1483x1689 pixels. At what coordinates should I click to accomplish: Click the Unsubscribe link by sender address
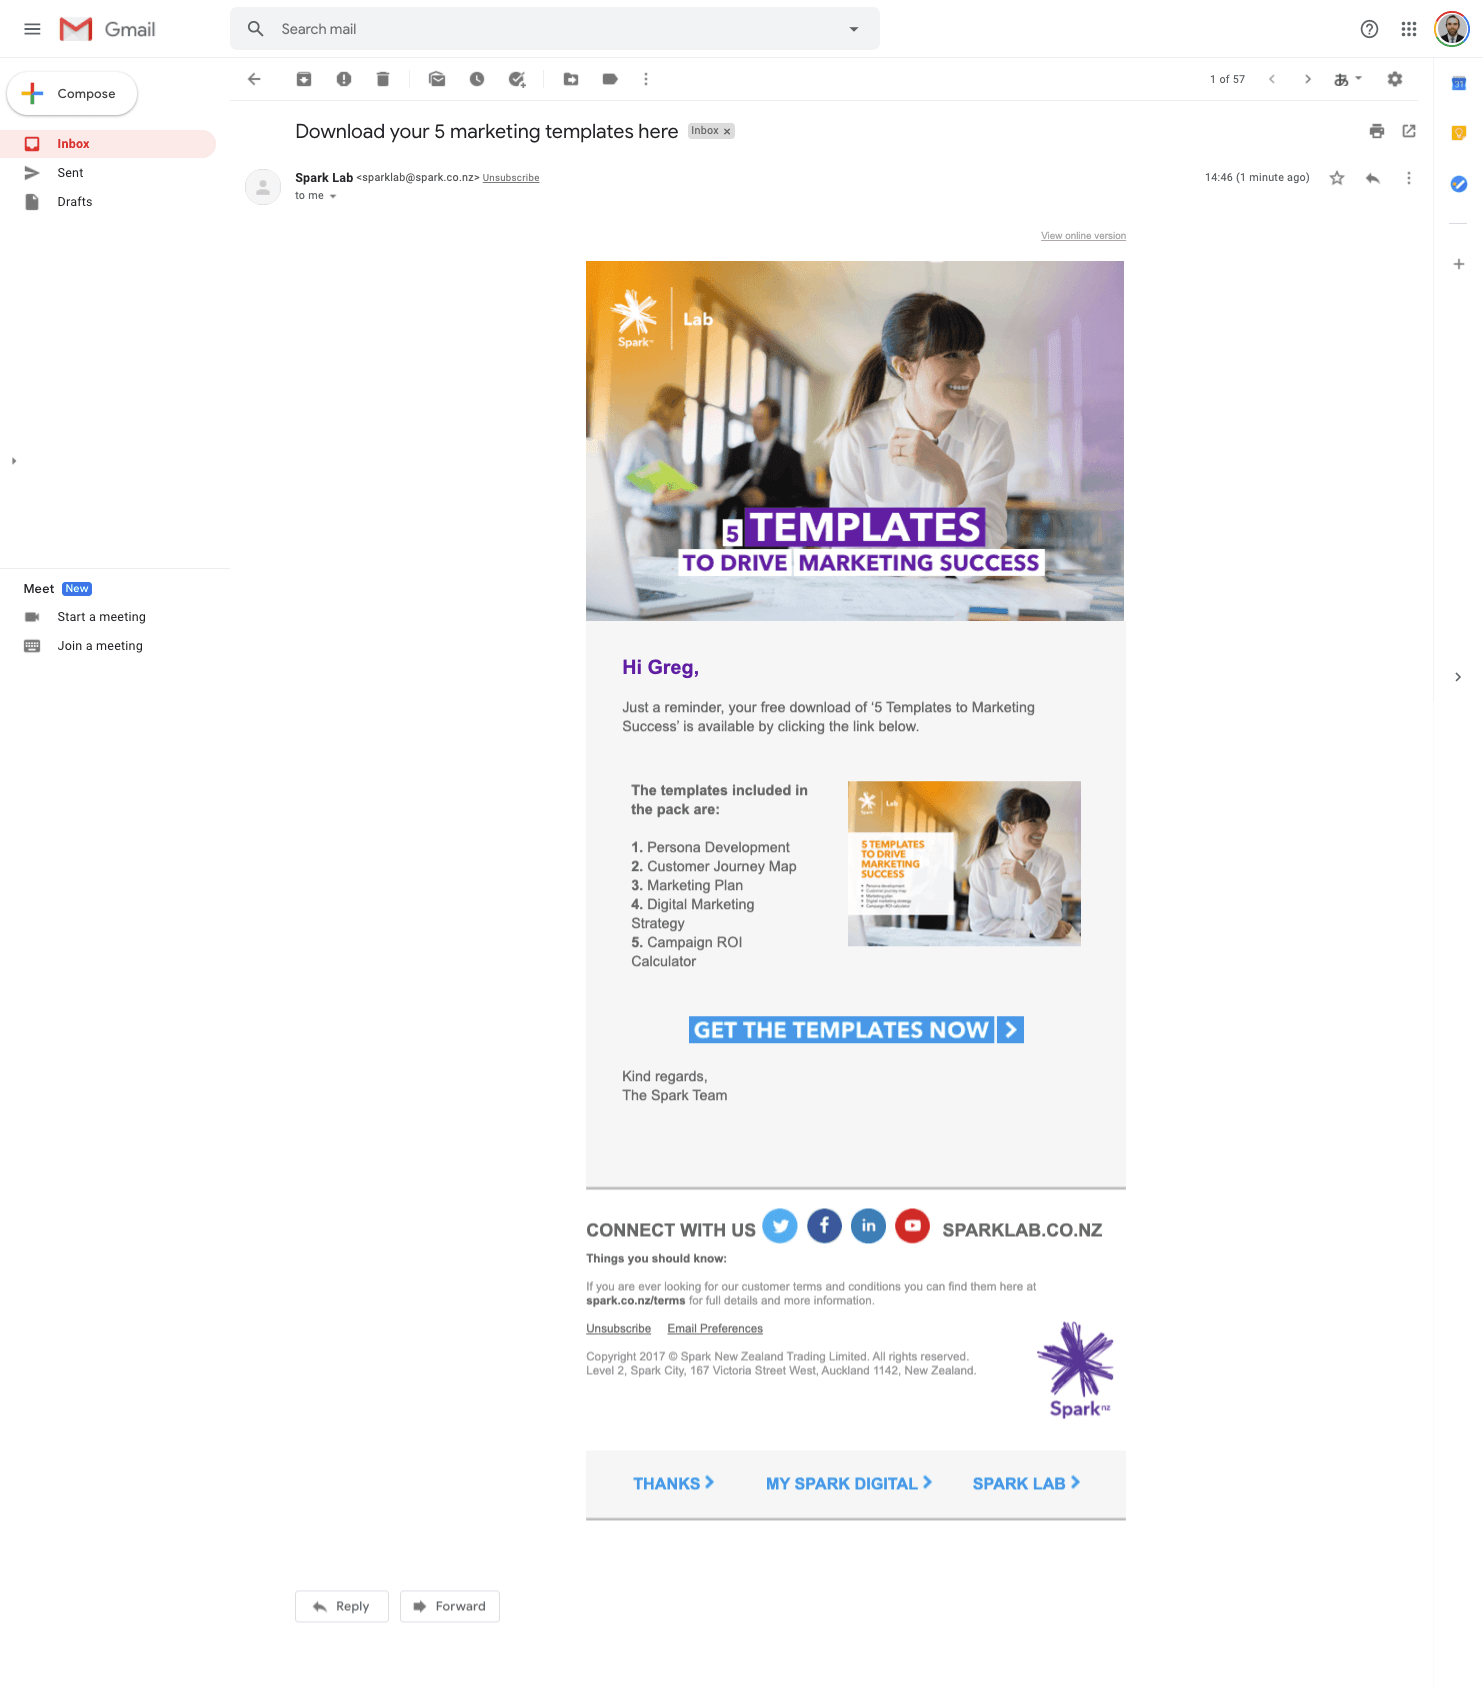pyautogui.click(x=511, y=178)
